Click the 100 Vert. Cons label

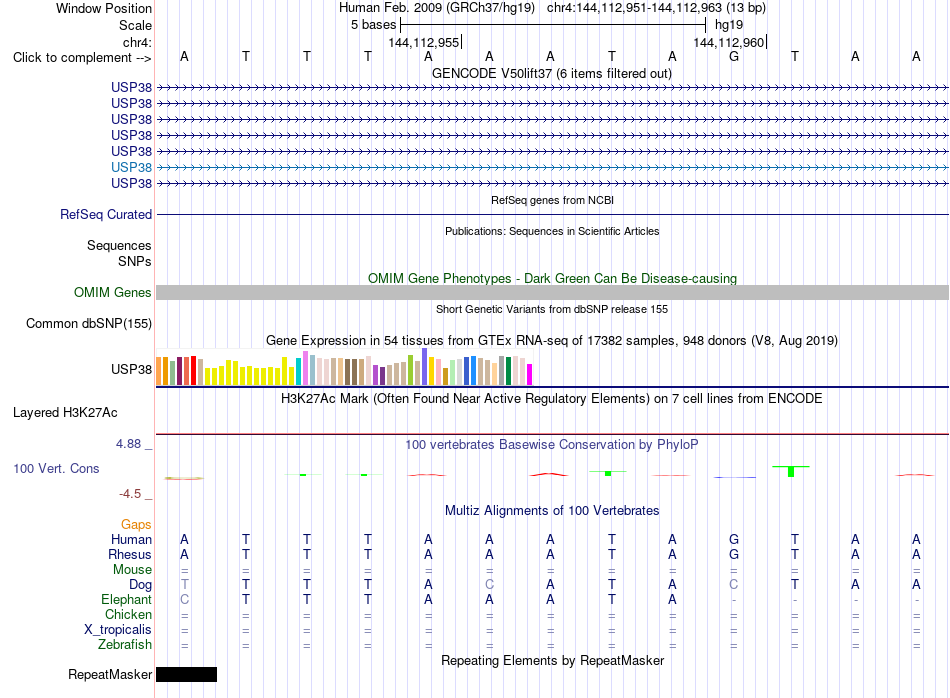pyautogui.click(x=56, y=468)
